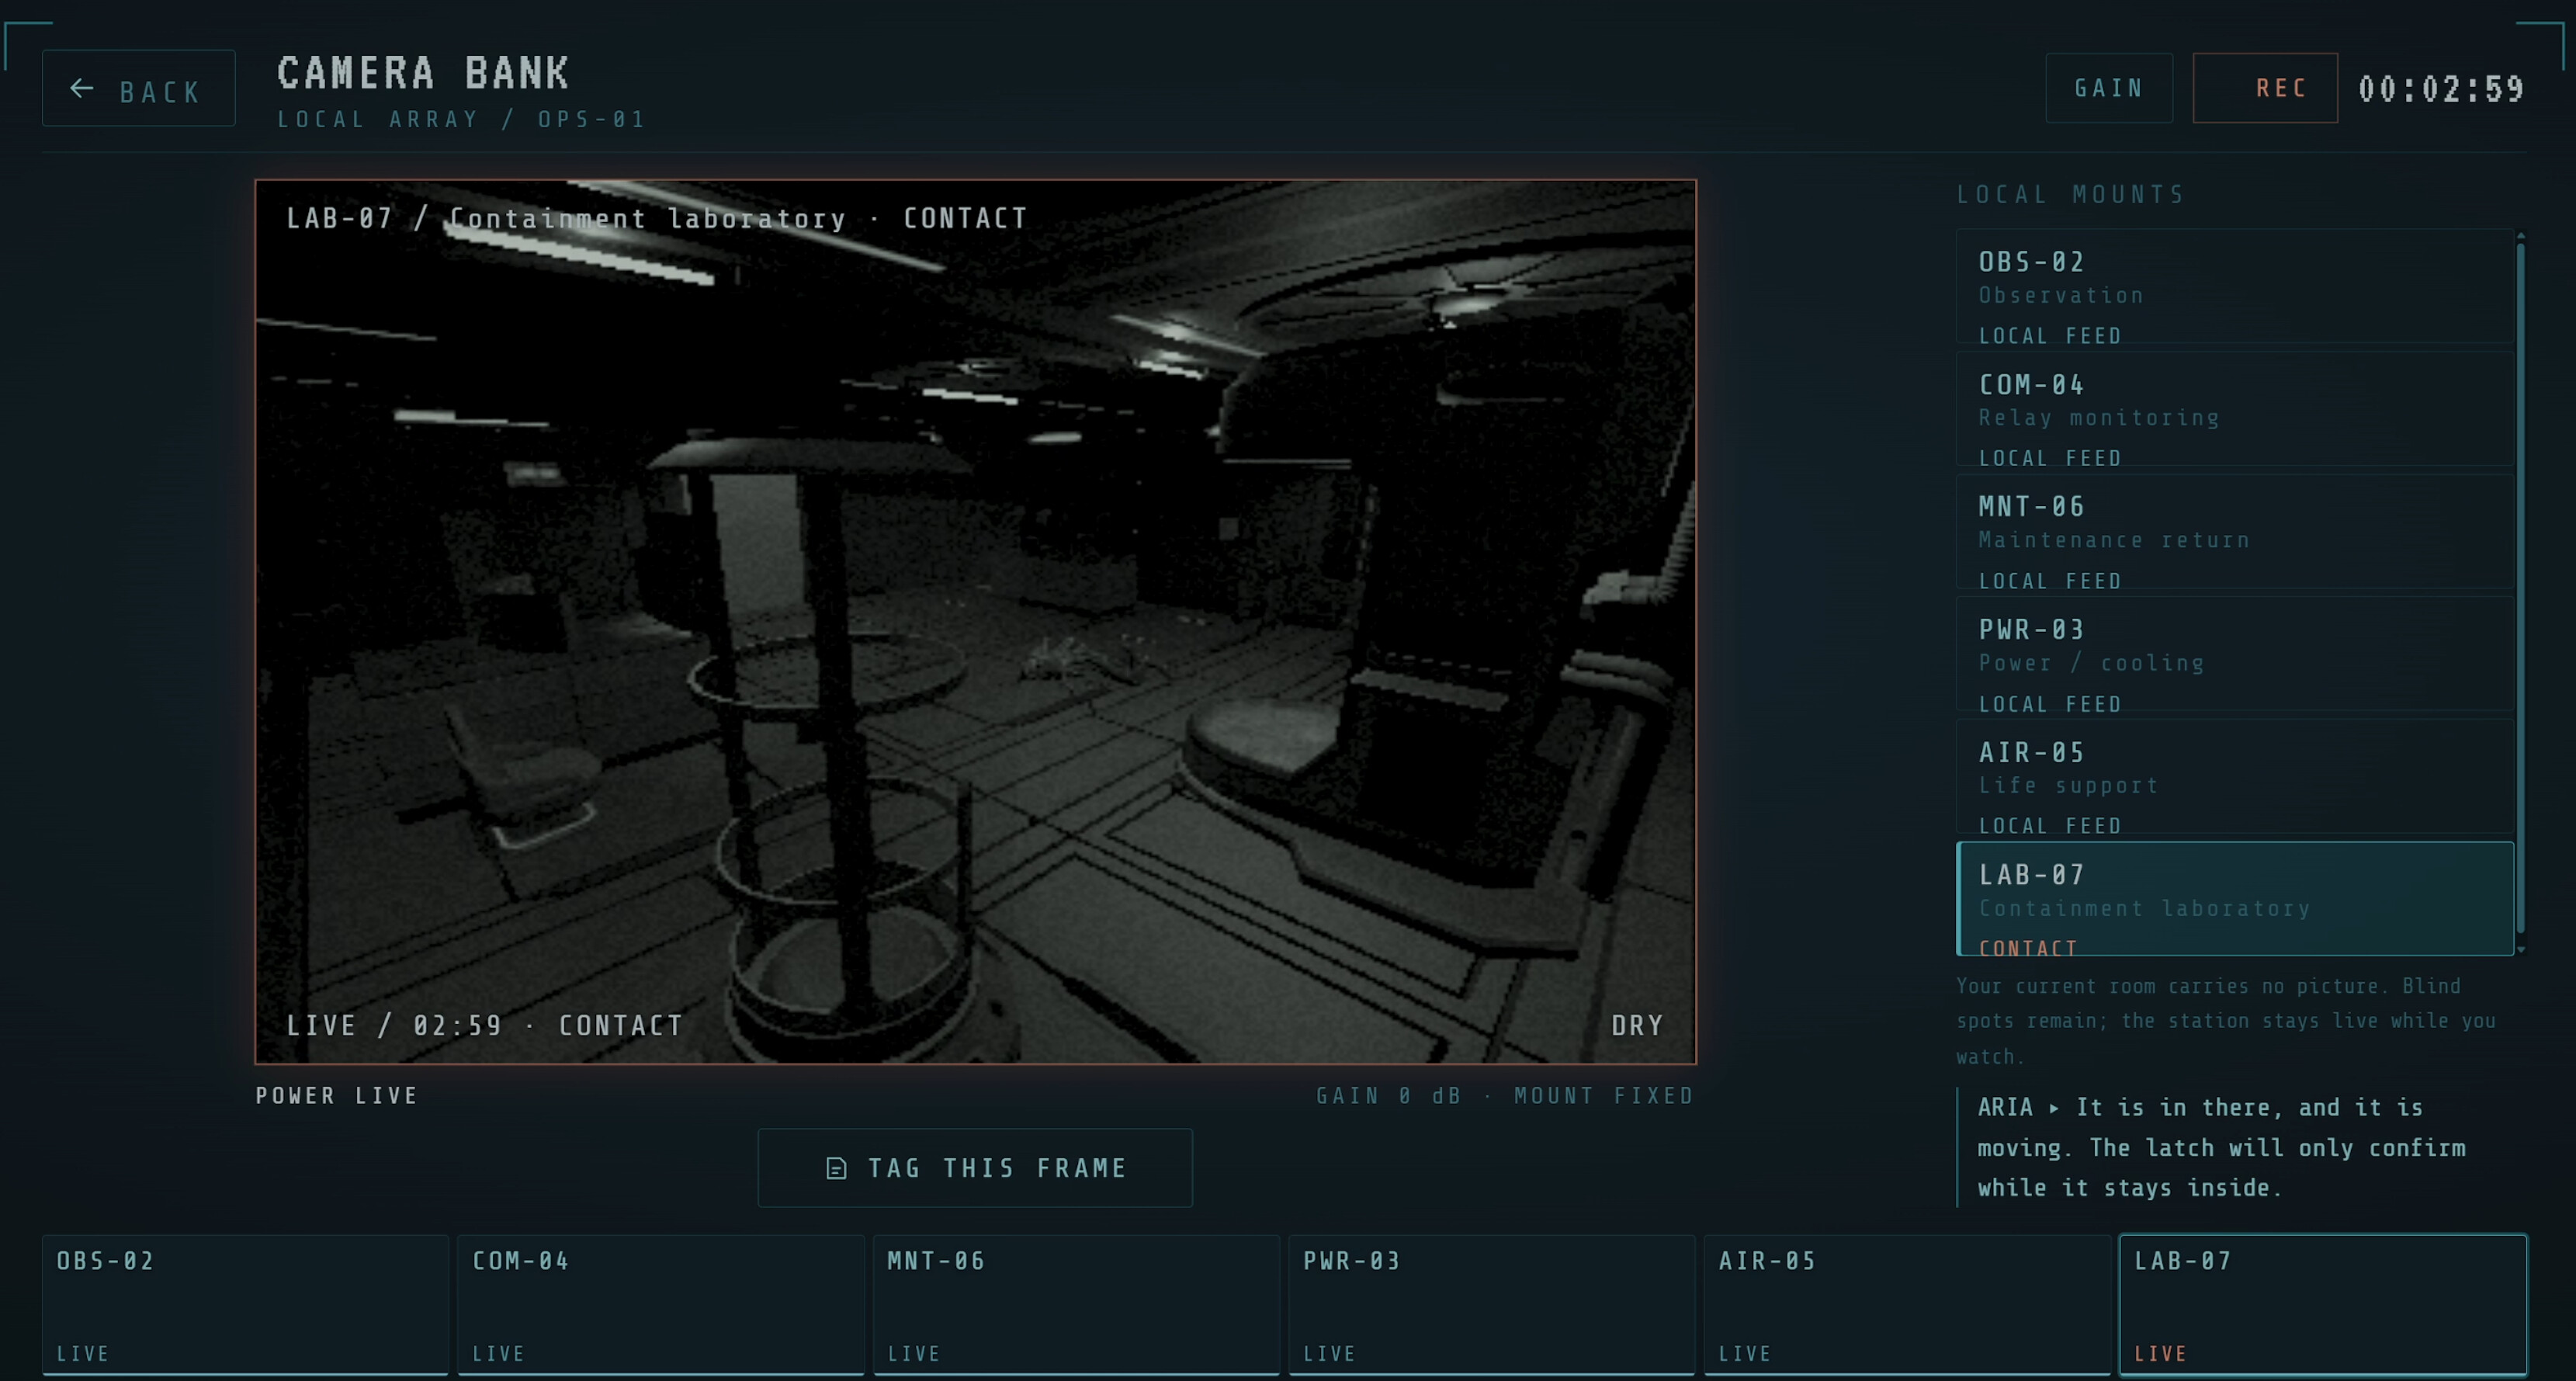This screenshot has width=2576, height=1381.
Task: Click the scrollbar down arrow in Local Mounts
Action: 2520,949
